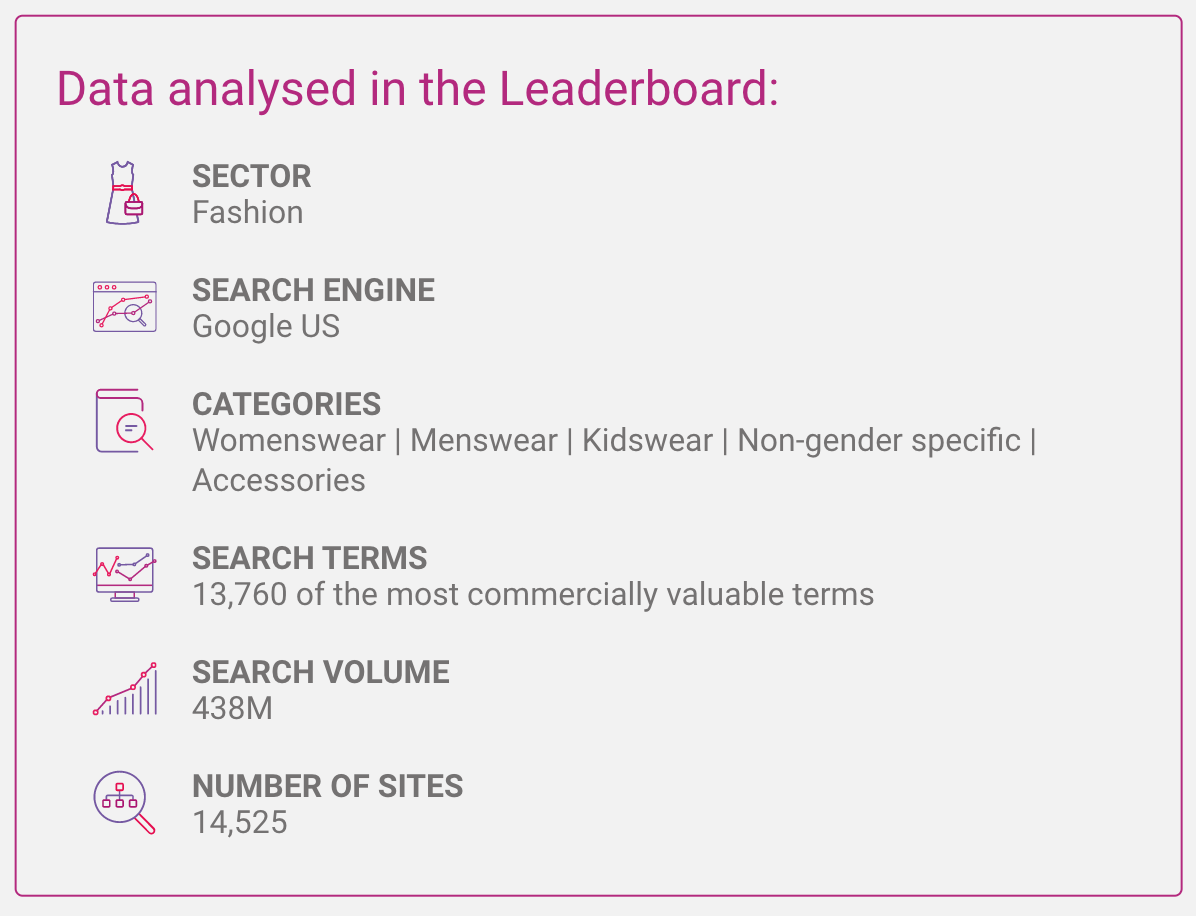Screen dimensions: 1196x916
Task: Click the Data analysed in the Leaderboard title
Action: [x=418, y=88]
